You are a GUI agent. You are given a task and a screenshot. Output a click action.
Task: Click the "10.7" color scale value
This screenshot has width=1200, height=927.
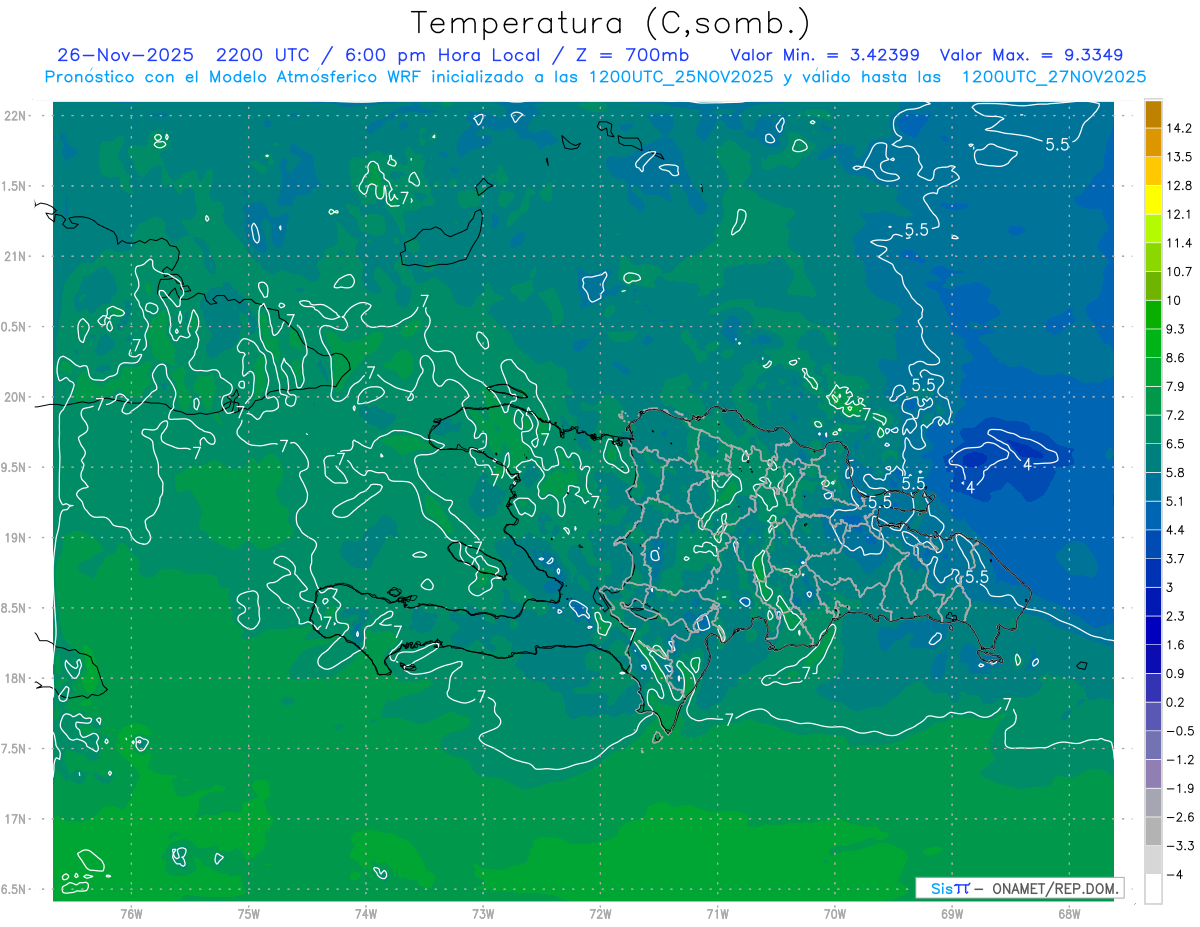coord(1179,272)
